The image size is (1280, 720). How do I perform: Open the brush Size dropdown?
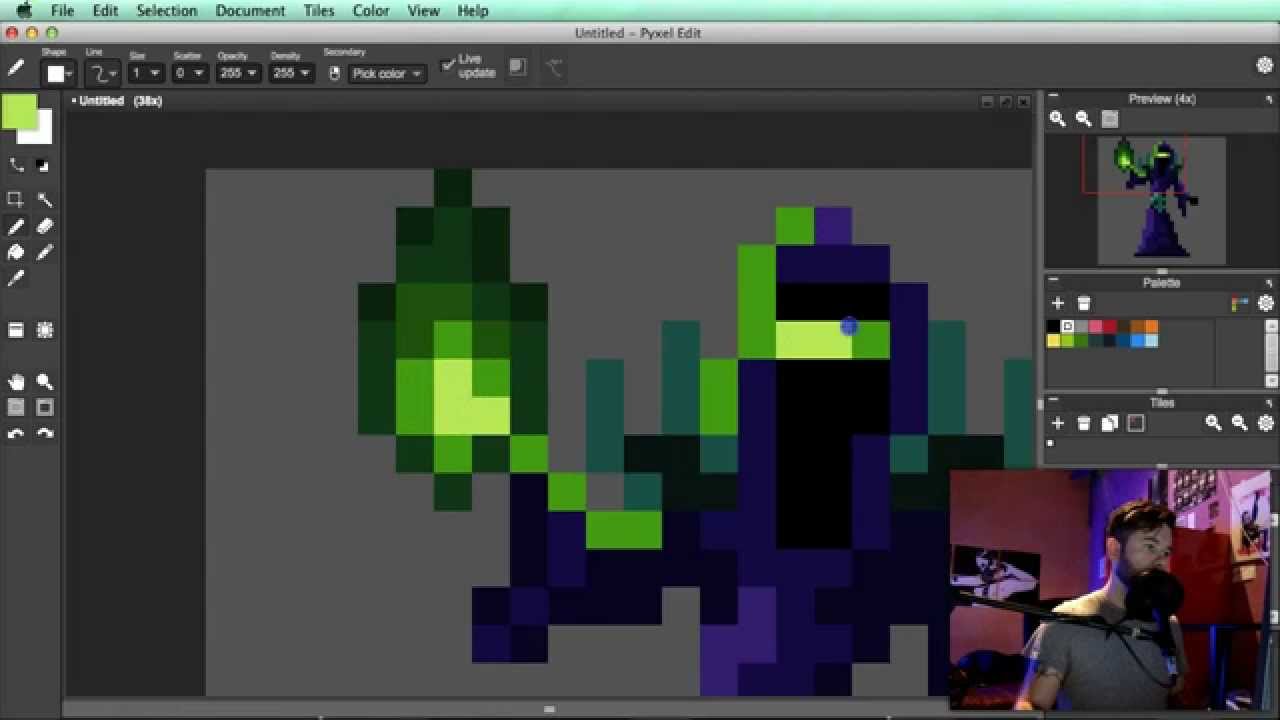click(145, 73)
